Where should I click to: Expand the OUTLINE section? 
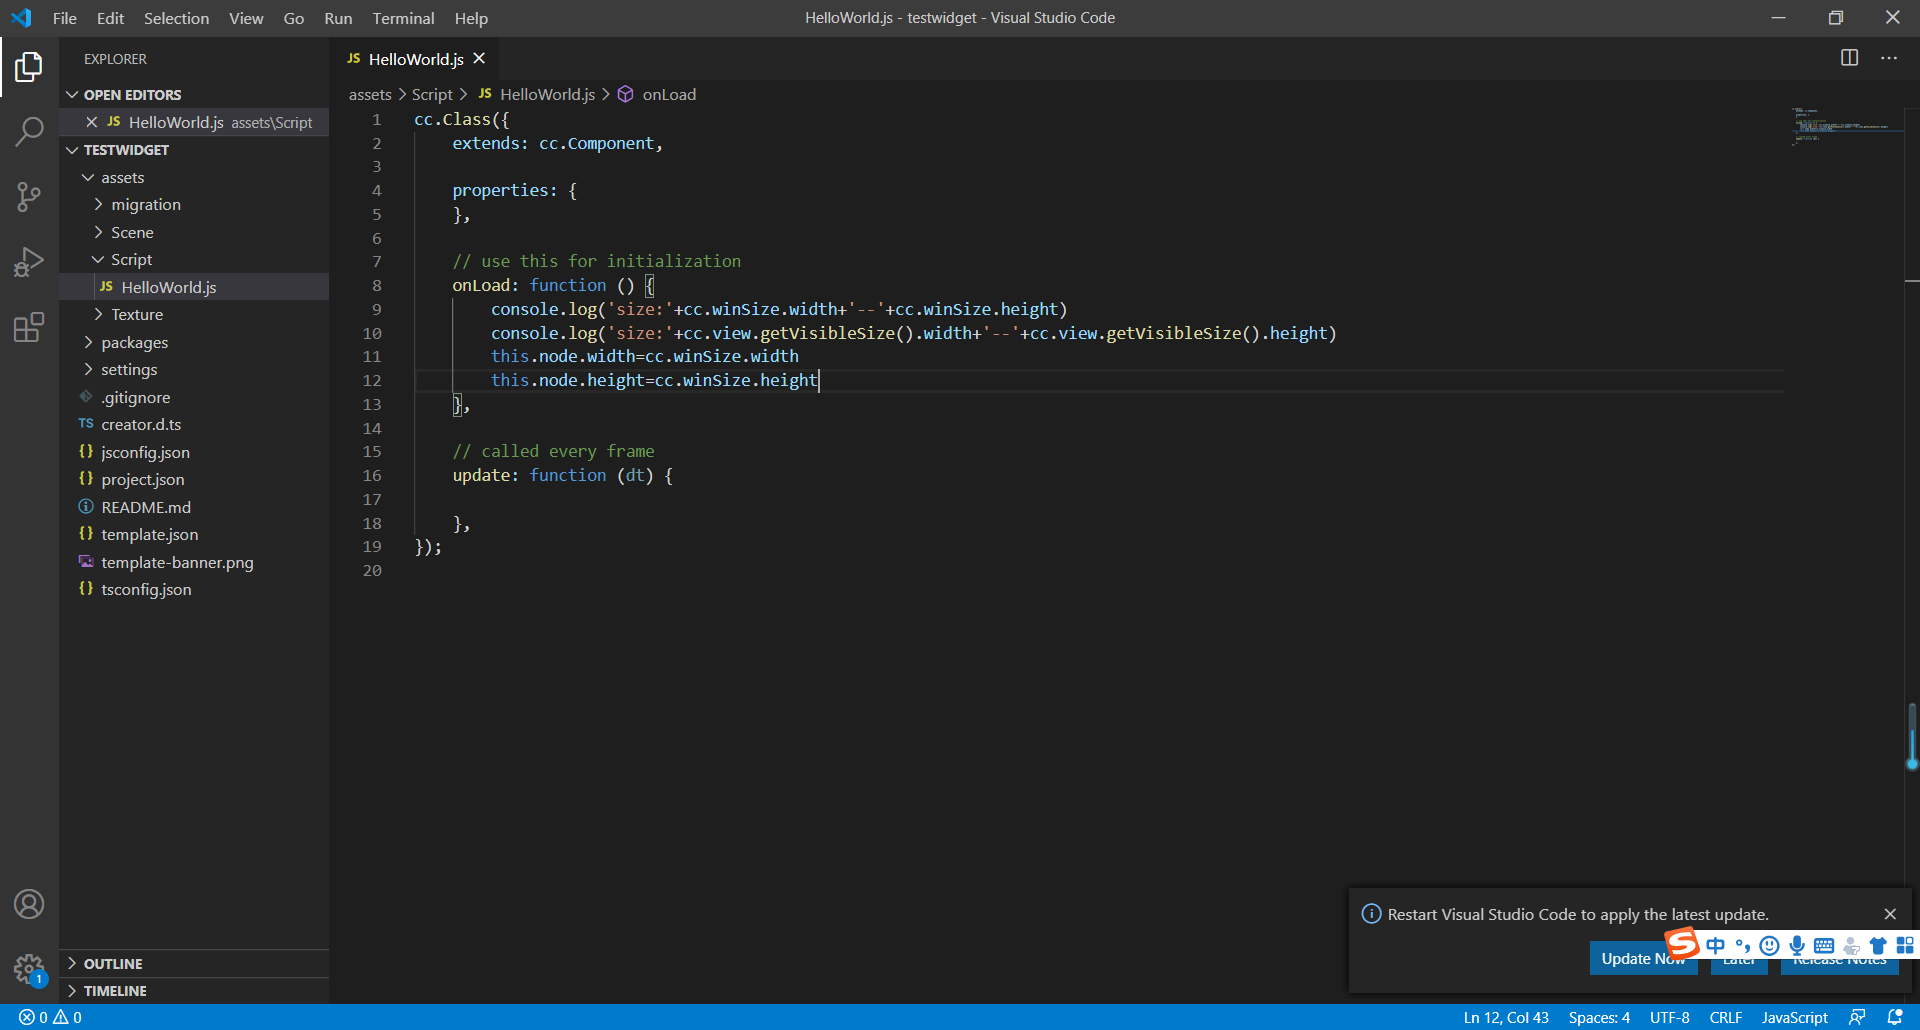coord(113,964)
